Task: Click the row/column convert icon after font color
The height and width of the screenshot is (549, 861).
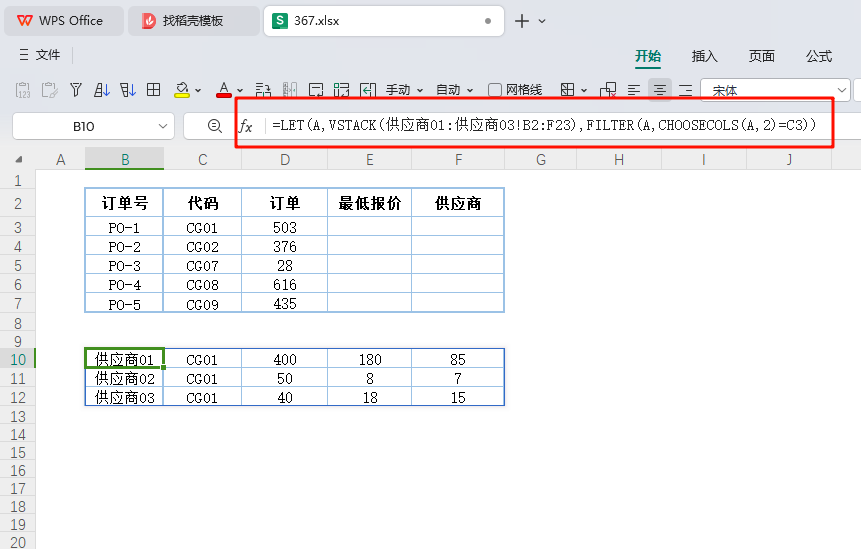Action: tap(263, 89)
